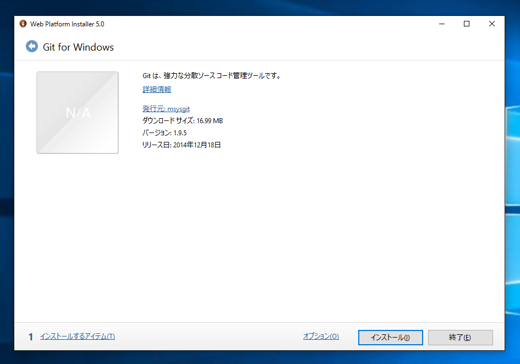Click the インストール button

(390, 337)
